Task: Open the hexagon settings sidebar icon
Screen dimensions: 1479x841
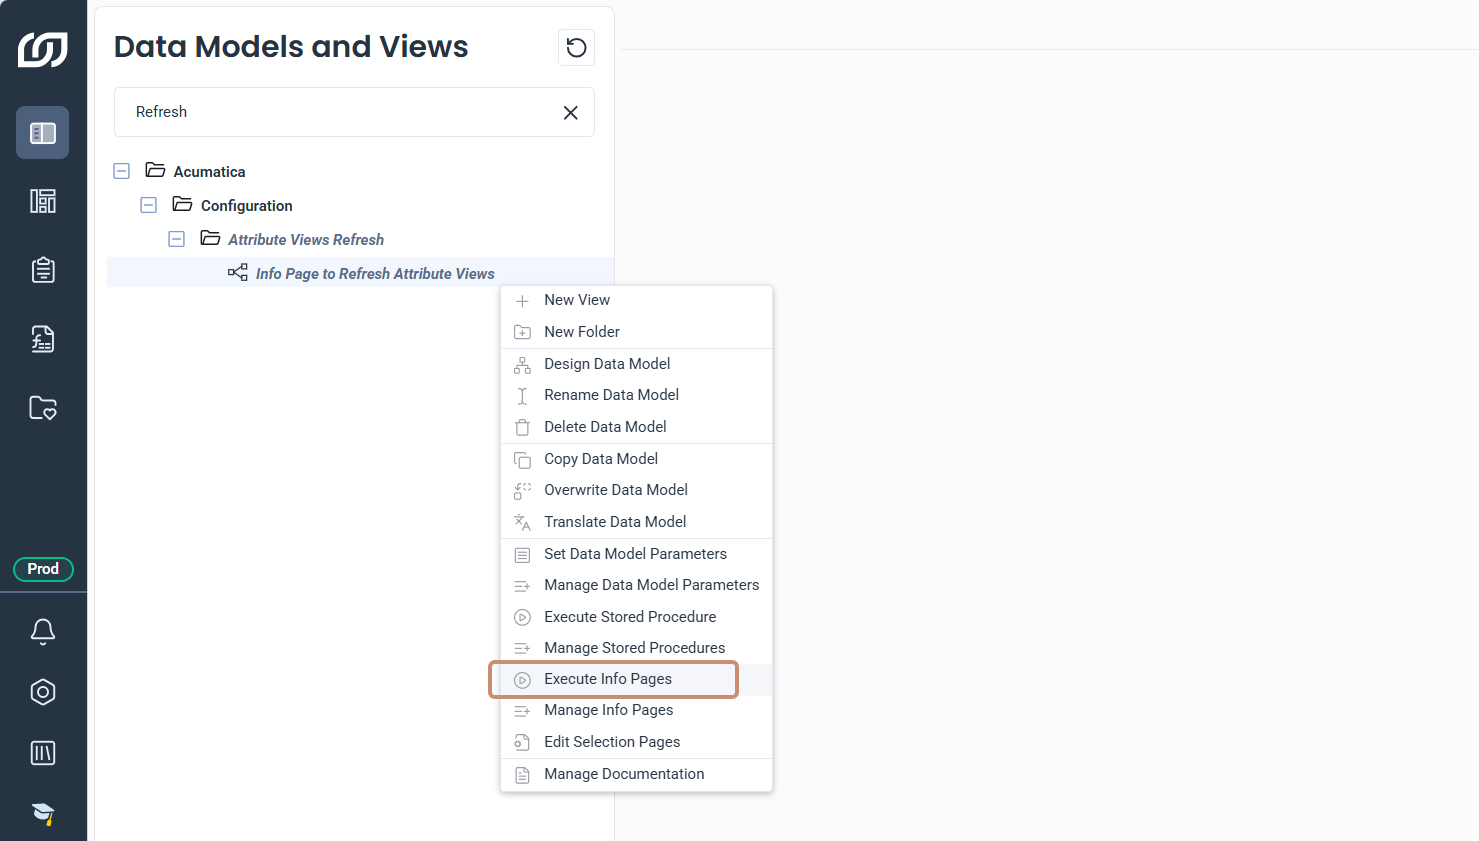Action: coord(43,692)
